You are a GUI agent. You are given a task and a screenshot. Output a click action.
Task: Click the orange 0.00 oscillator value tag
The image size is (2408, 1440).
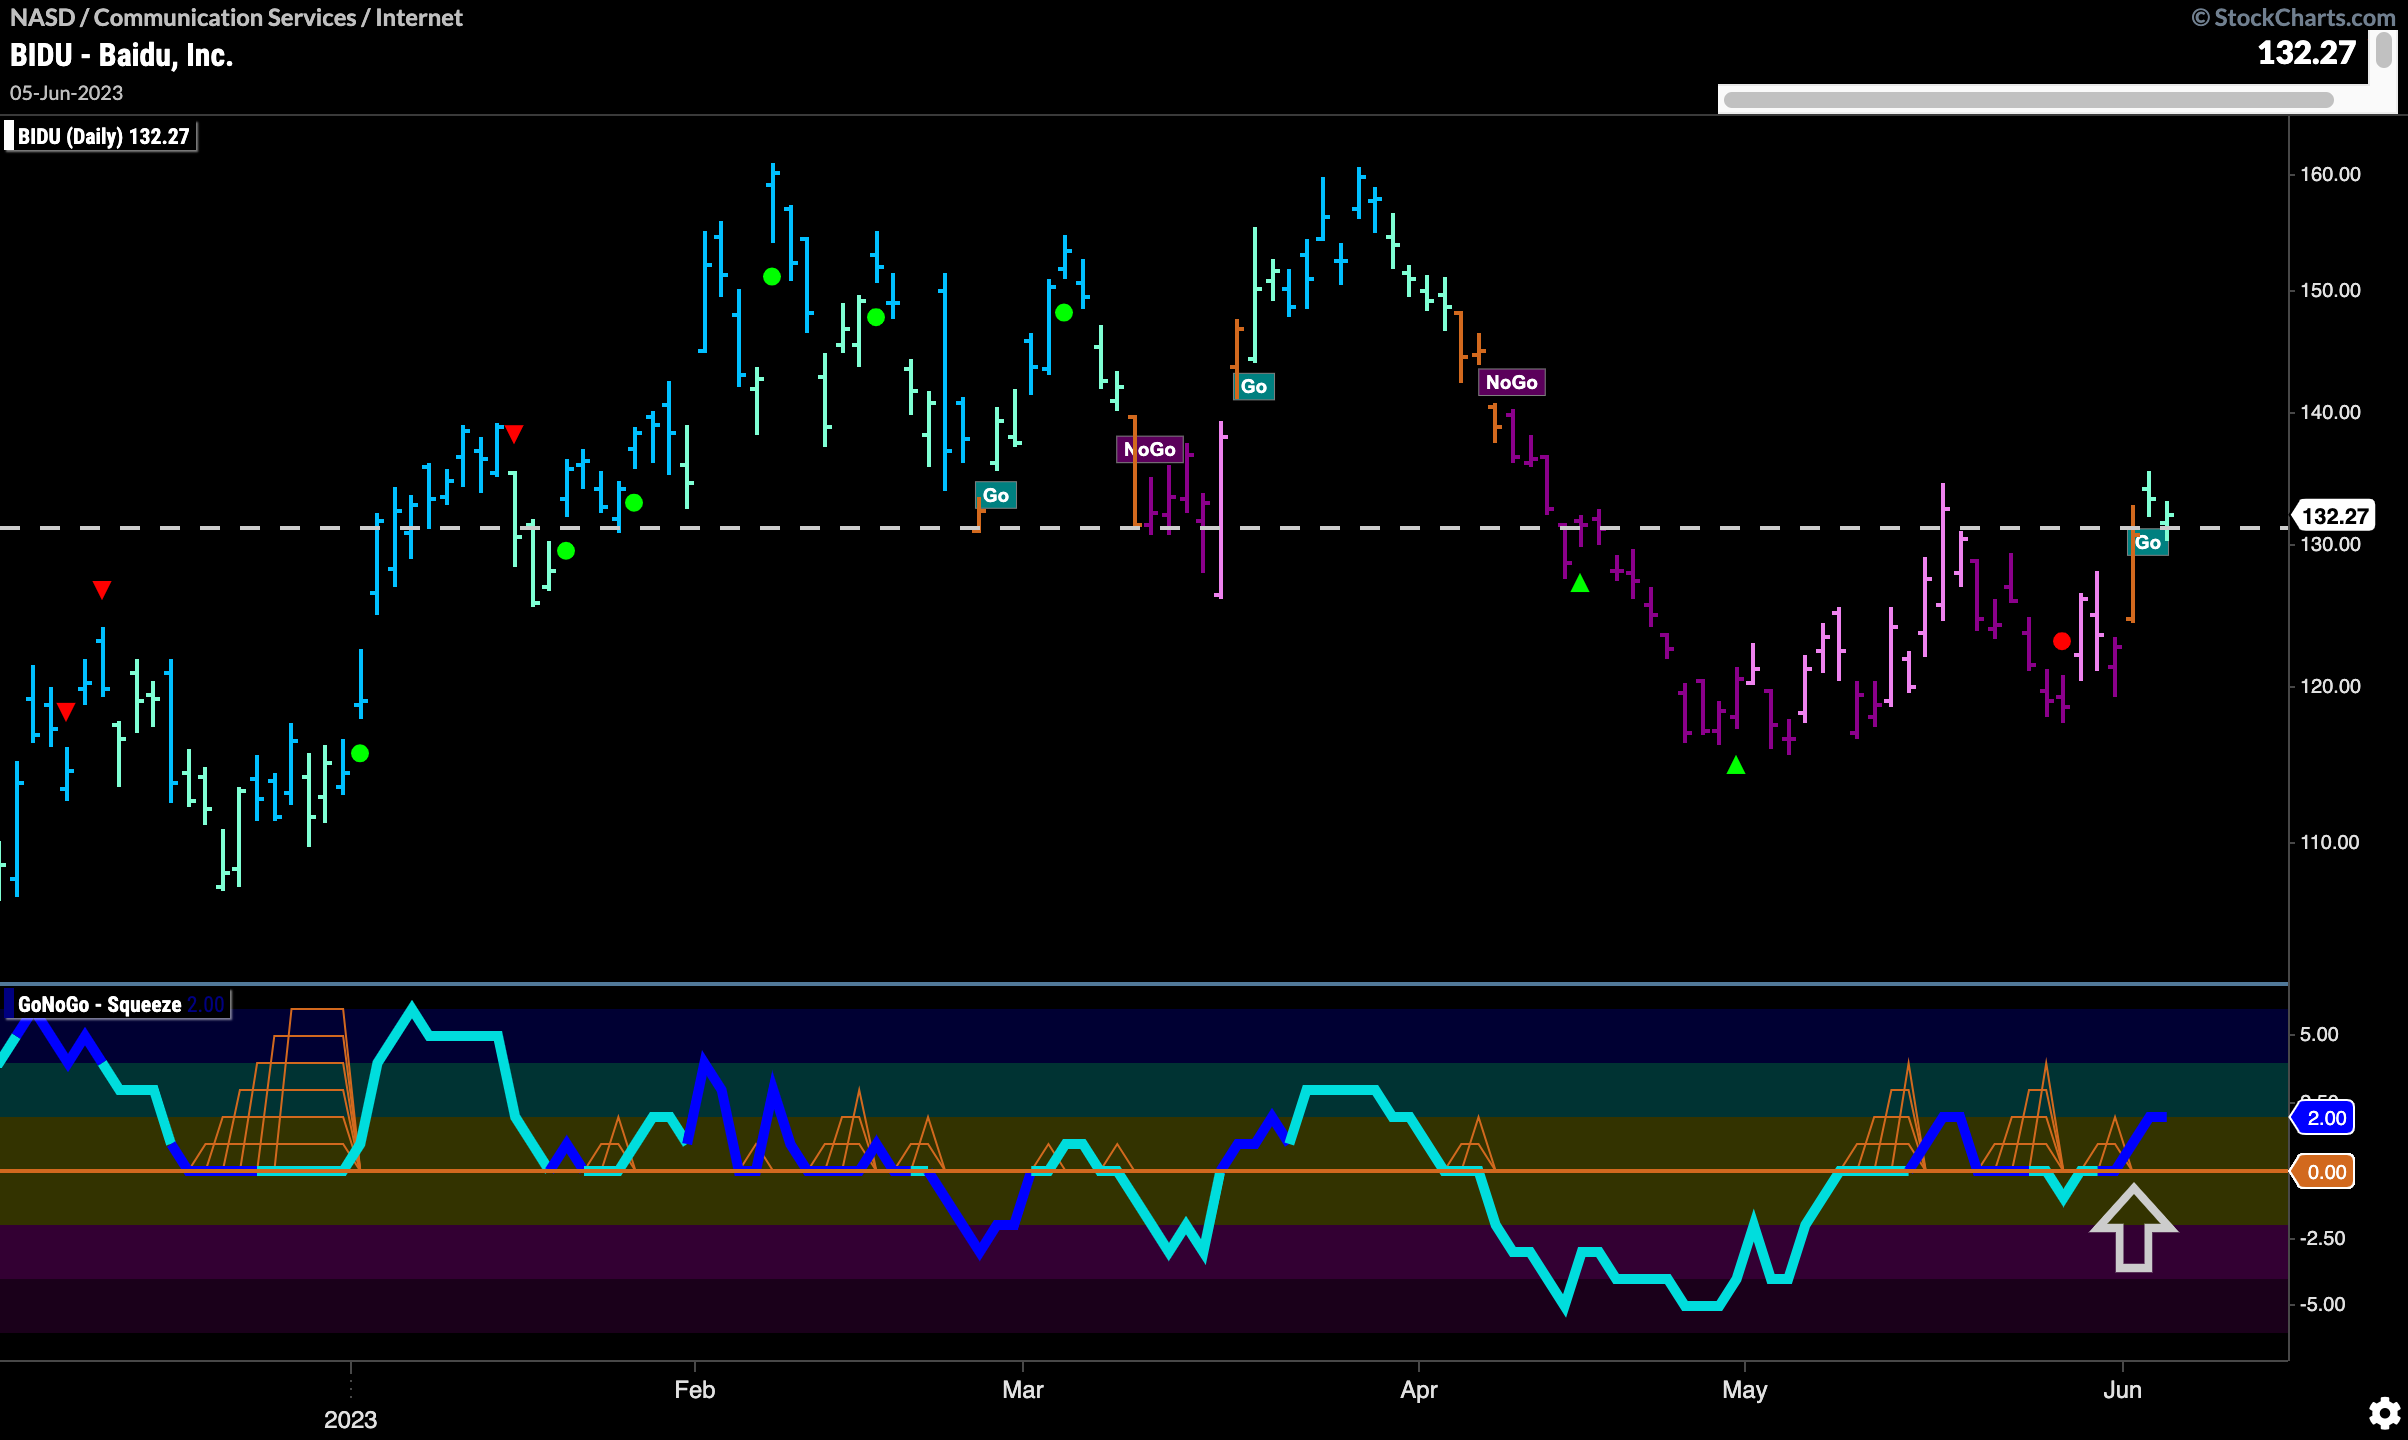tap(2324, 1172)
